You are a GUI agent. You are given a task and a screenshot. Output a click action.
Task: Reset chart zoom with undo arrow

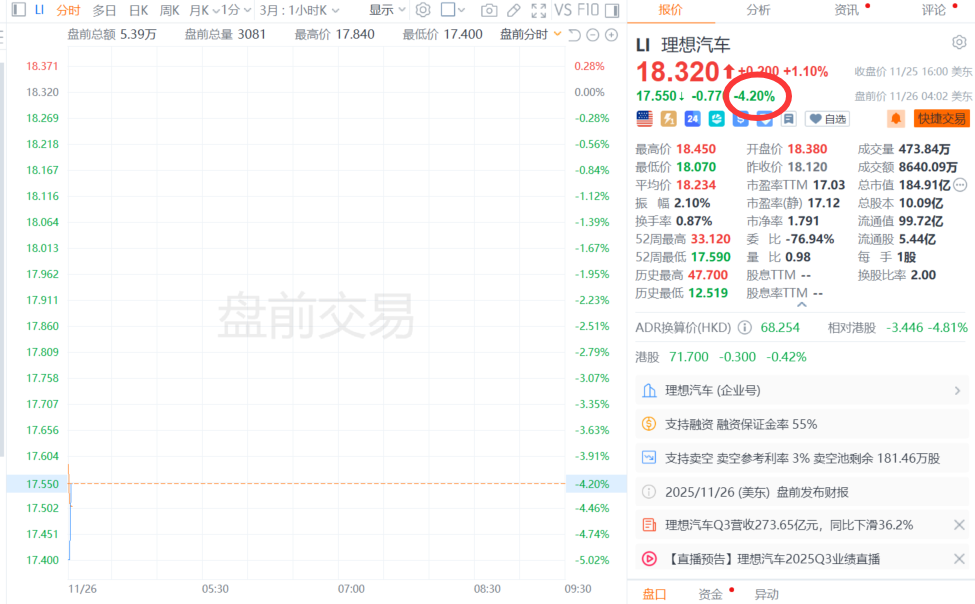coord(575,35)
